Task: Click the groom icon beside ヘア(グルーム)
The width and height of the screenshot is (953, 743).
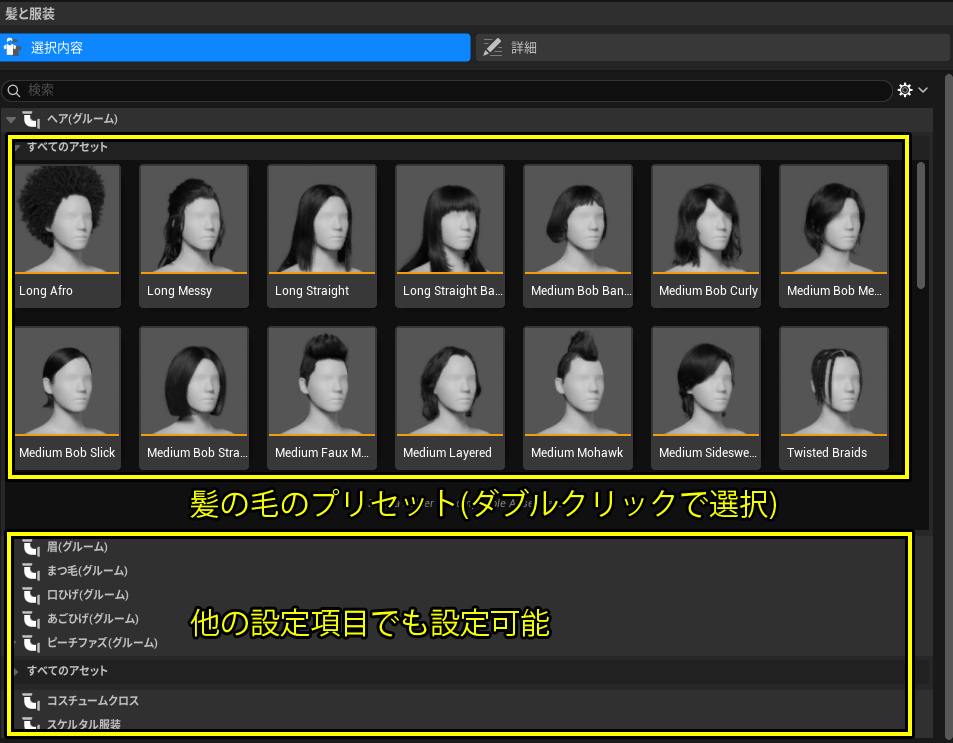Action: (31, 118)
